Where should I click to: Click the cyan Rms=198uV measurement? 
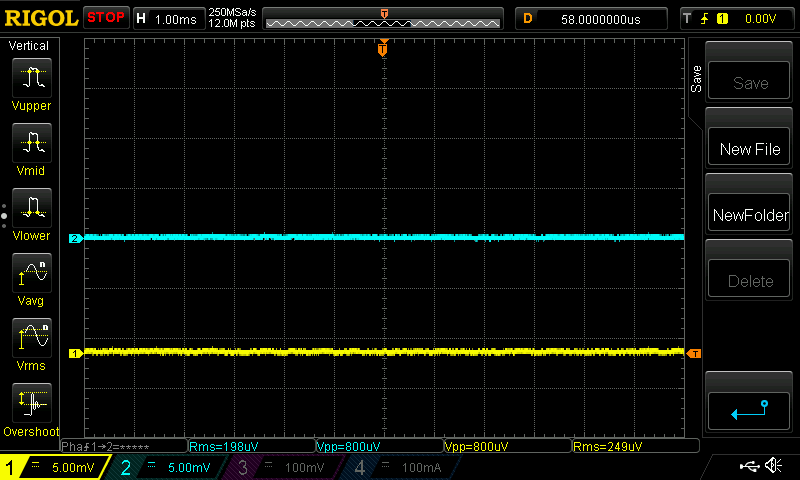[252, 446]
